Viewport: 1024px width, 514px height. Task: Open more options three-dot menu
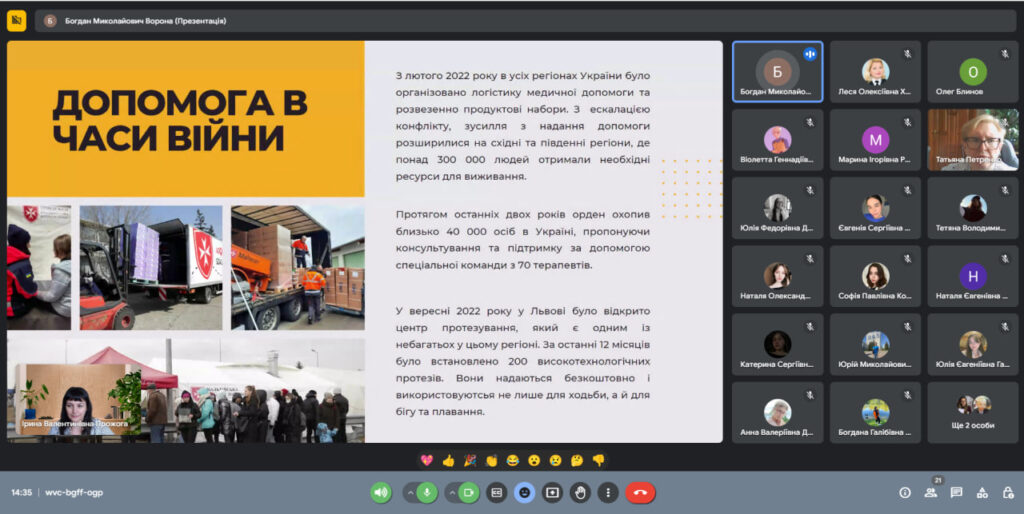tap(608, 492)
